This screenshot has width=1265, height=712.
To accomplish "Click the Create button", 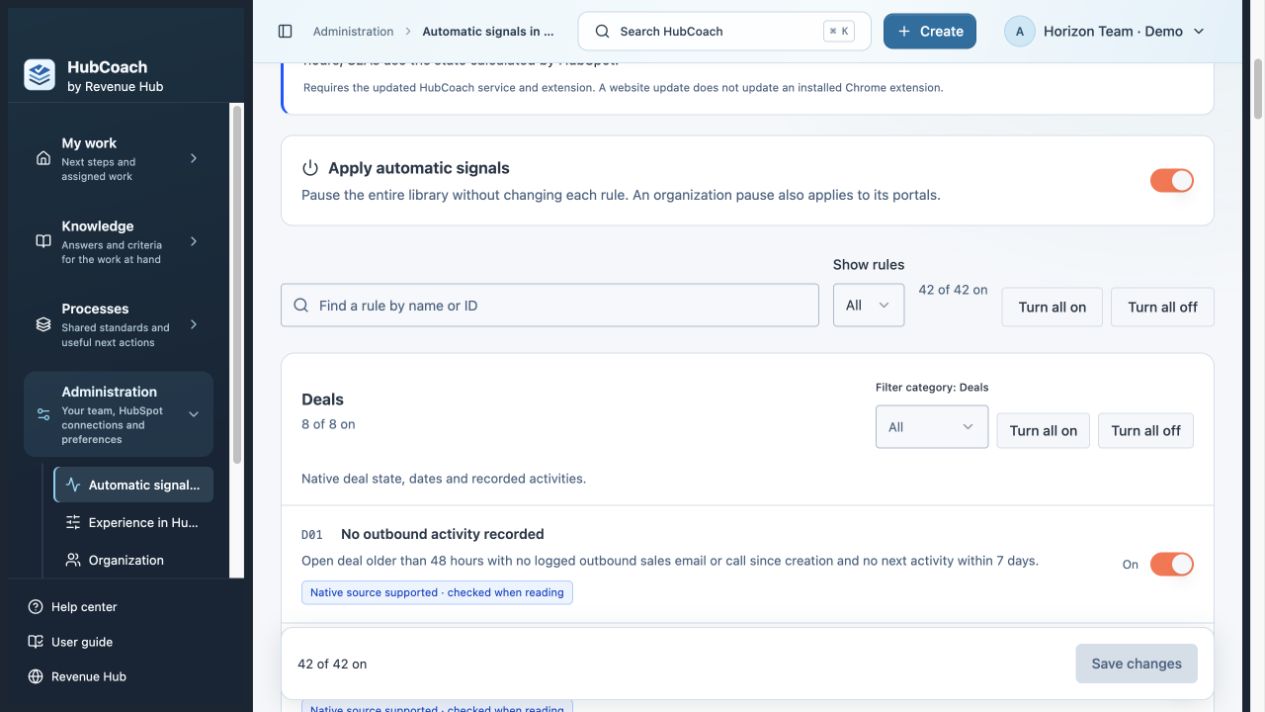I will click(x=929, y=31).
